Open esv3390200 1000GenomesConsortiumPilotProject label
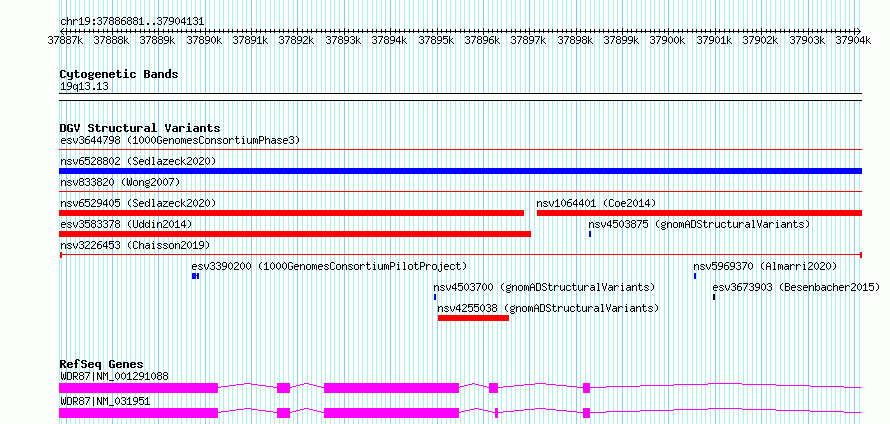The height and width of the screenshot is (424, 890). coord(329,266)
